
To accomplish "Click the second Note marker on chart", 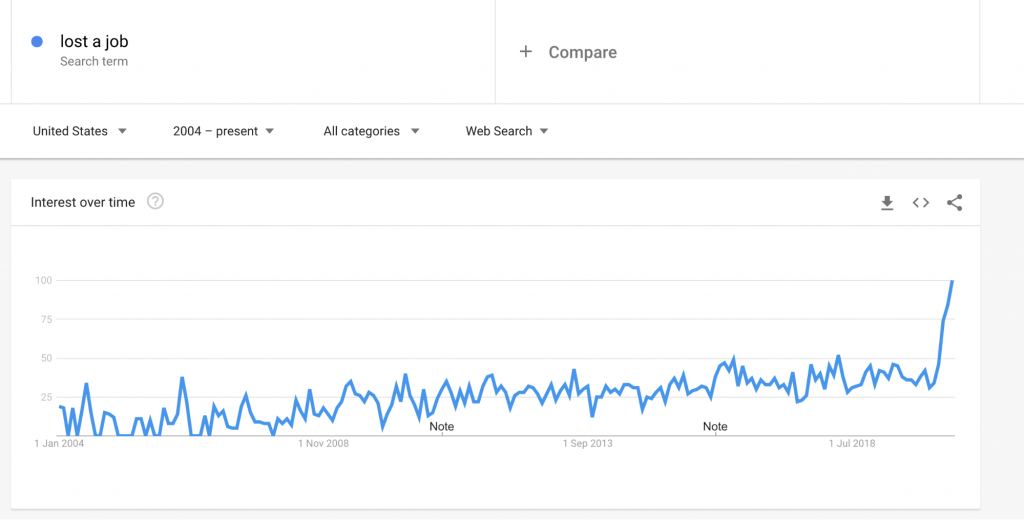I will tap(715, 426).
